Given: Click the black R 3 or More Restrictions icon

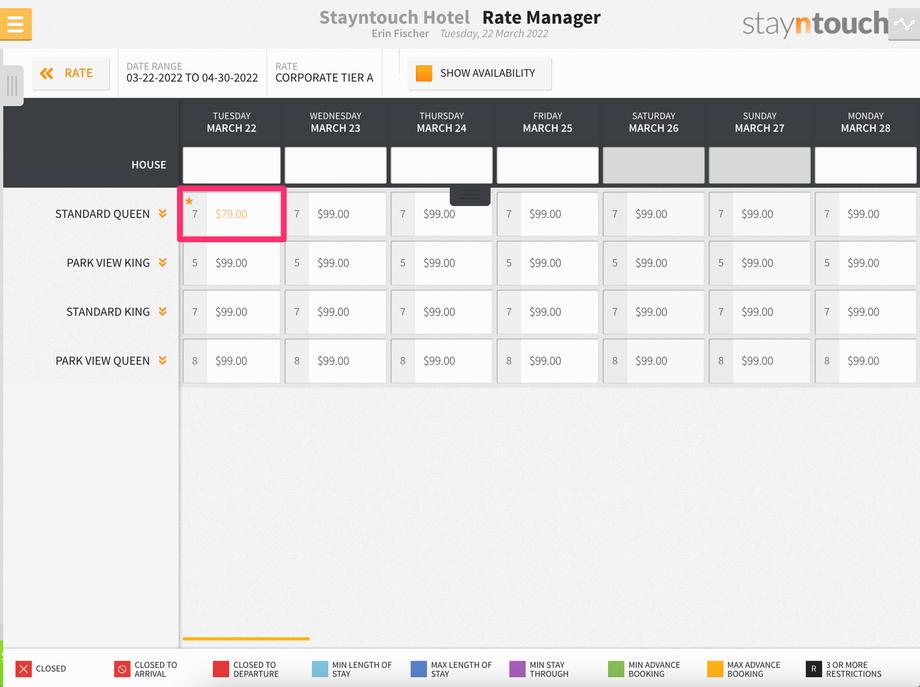Looking at the screenshot, I should click(814, 669).
